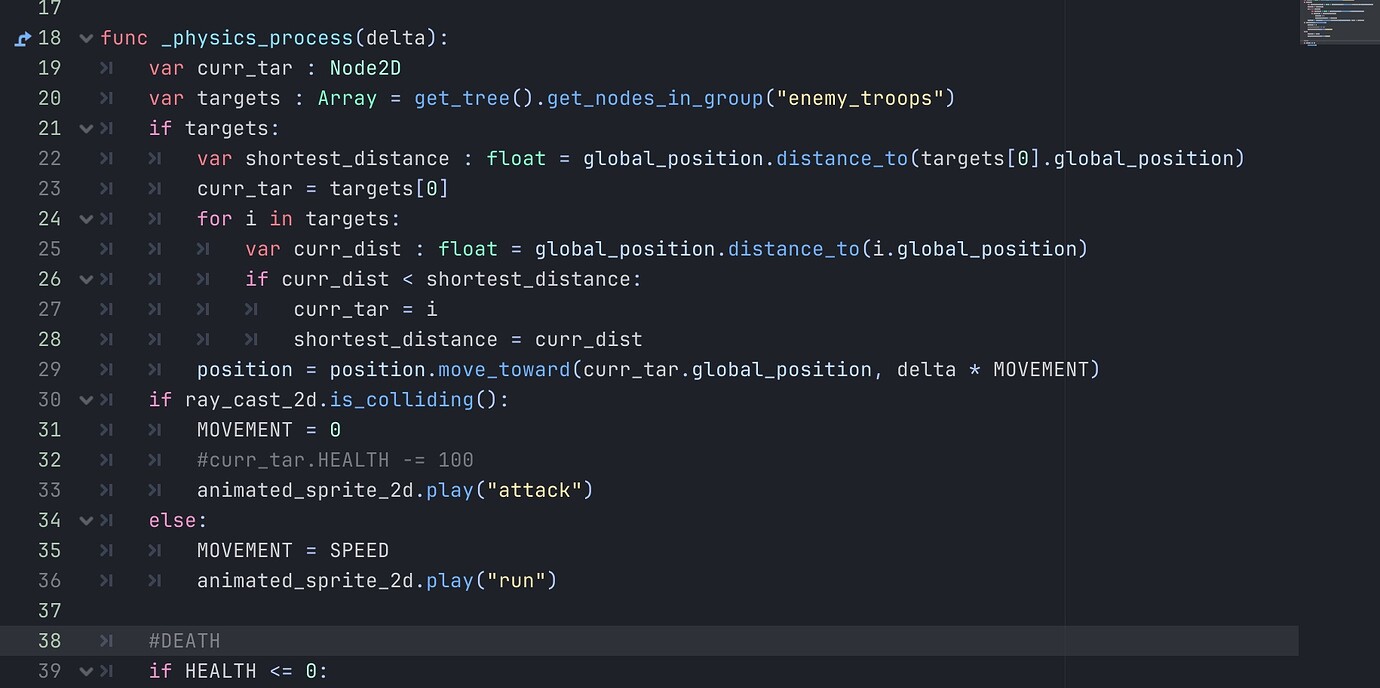This screenshot has width=1380, height=688.
Task: Collapse the _physics_process function fold arrow
Action: tap(86, 39)
